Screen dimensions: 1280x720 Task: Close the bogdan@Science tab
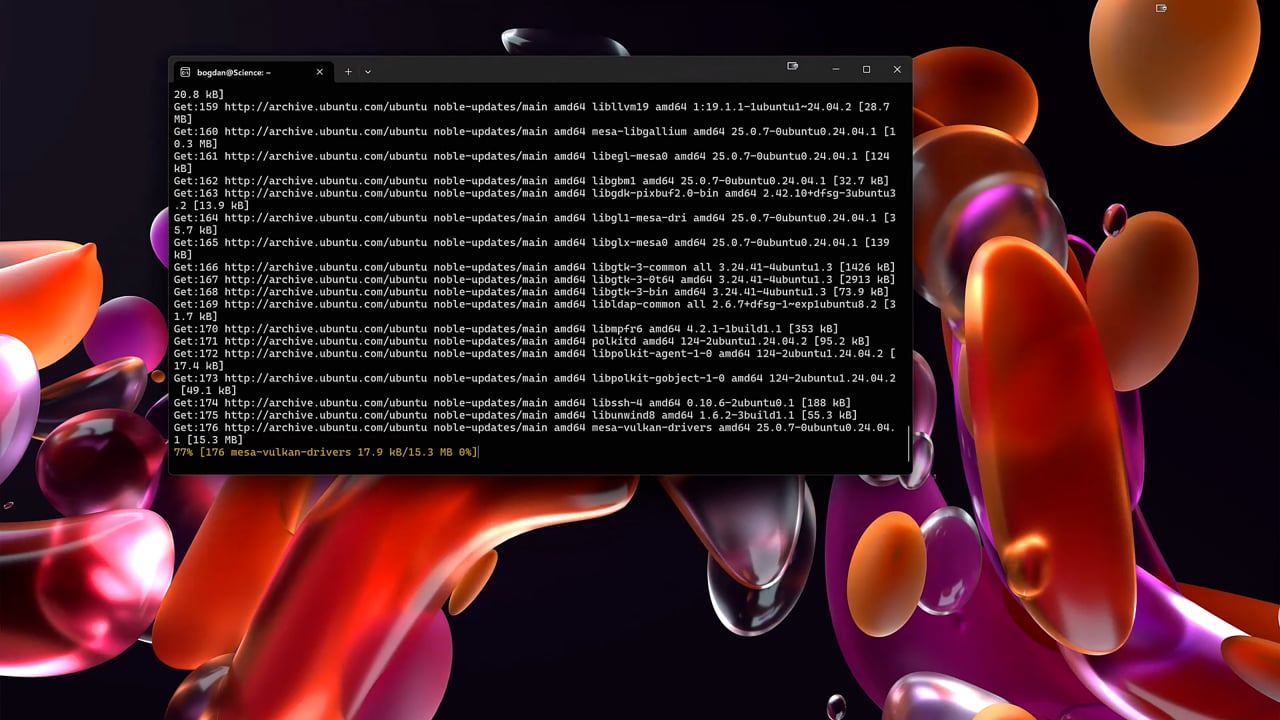tap(320, 72)
